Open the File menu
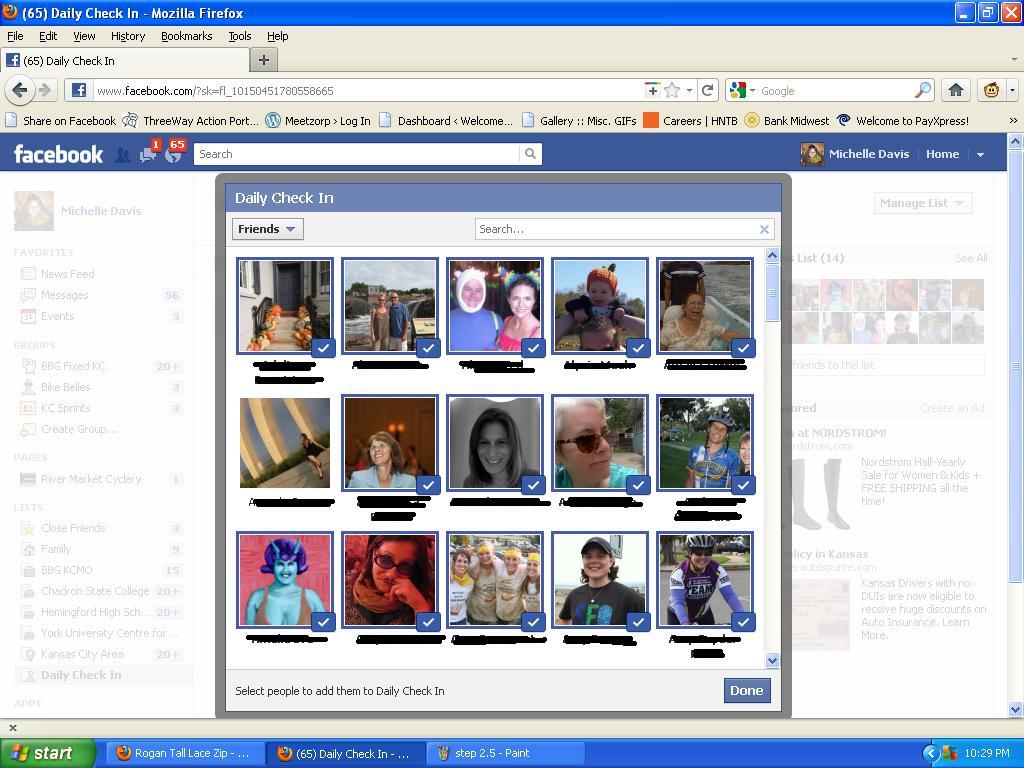This screenshot has width=1024, height=768. (x=15, y=36)
